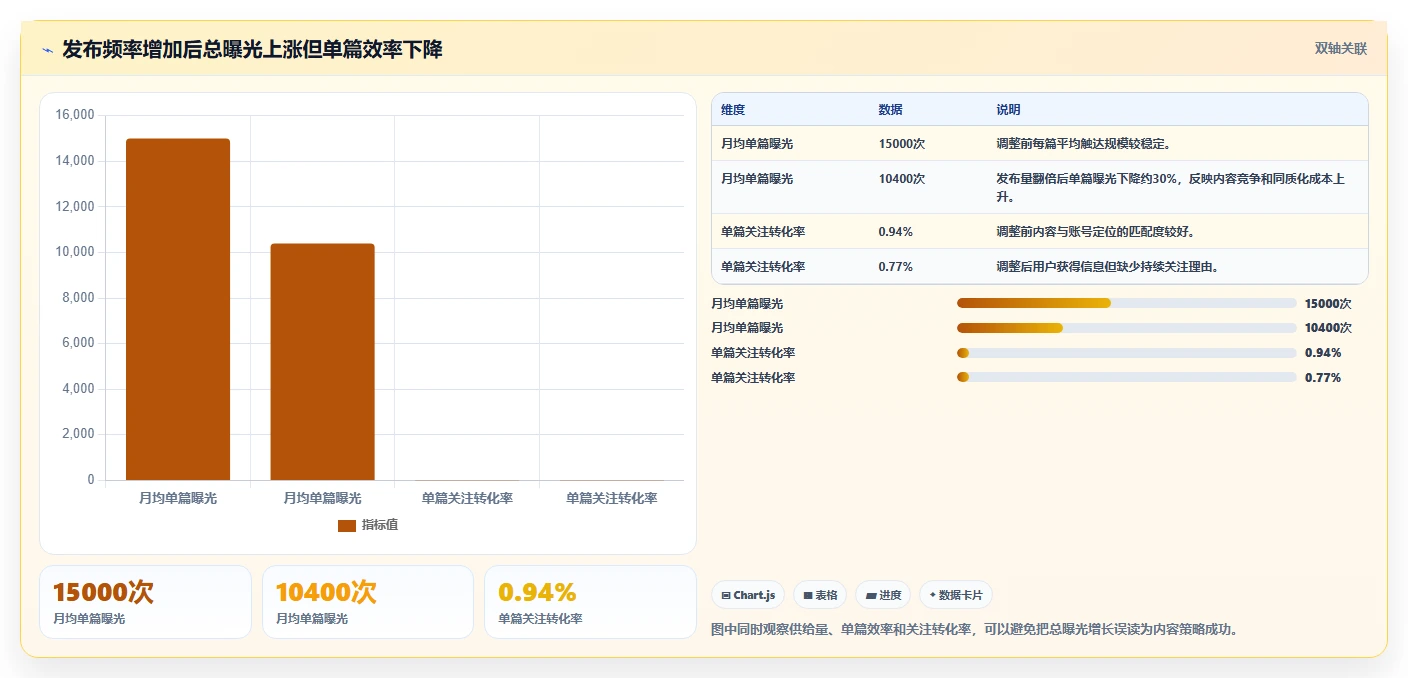Select the 进度 chip
Screen dimensions: 1408x678
click(x=883, y=595)
